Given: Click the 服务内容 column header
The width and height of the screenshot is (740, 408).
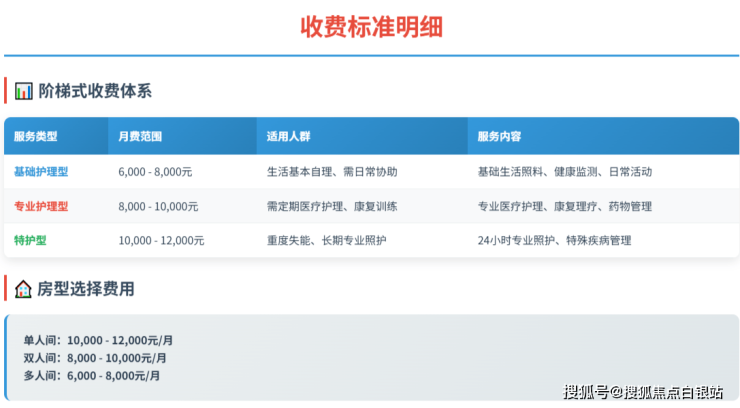Looking at the screenshot, I should [499, 136].
